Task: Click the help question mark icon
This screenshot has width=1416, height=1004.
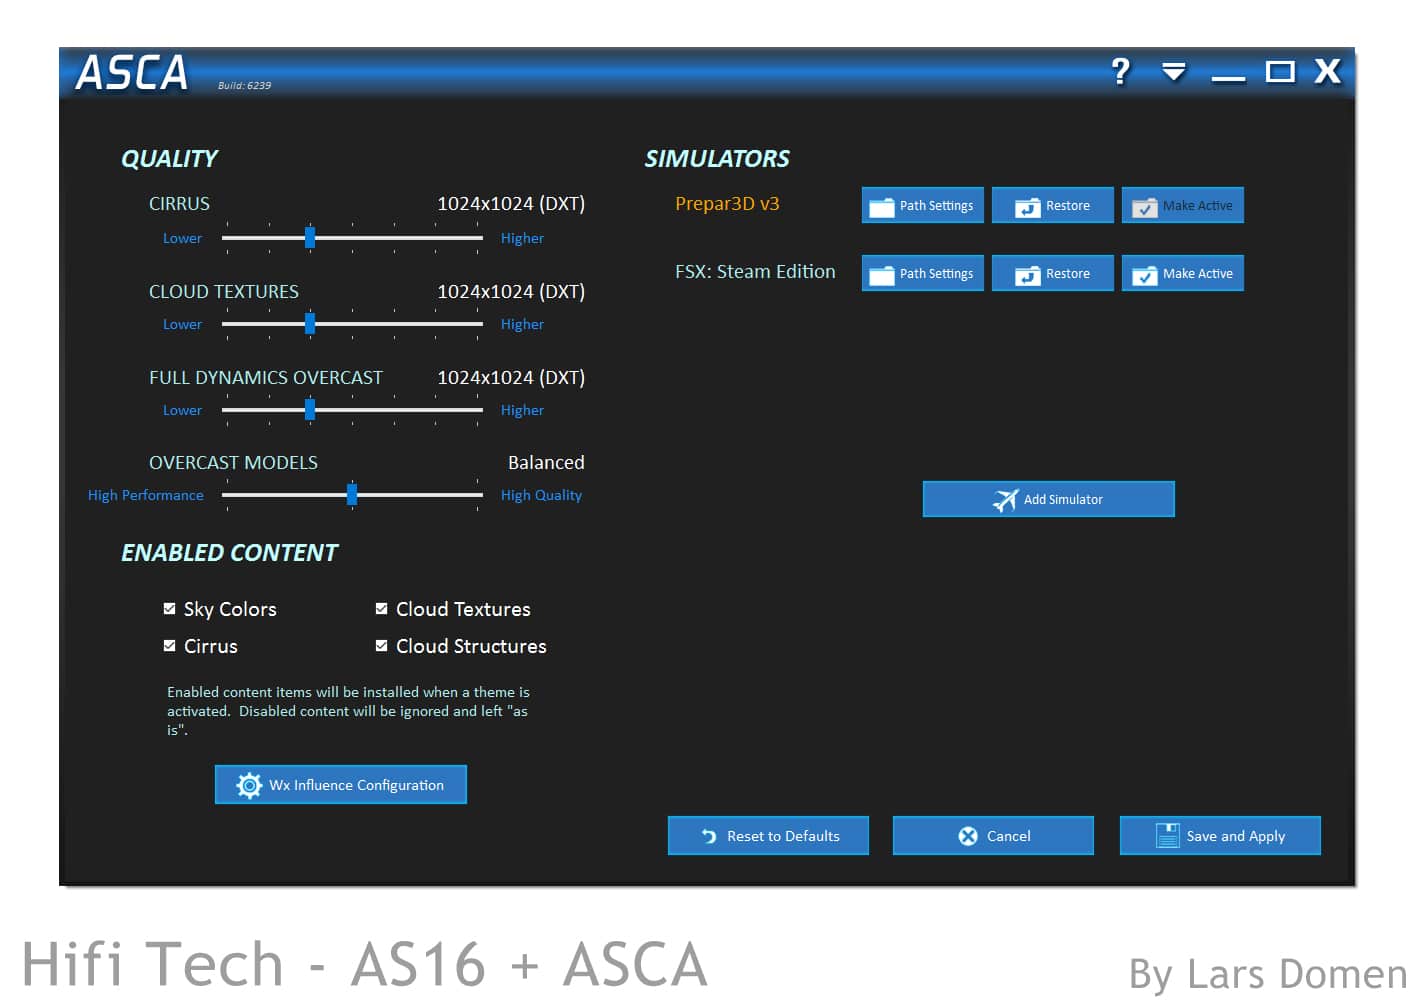Action: 1120,72
